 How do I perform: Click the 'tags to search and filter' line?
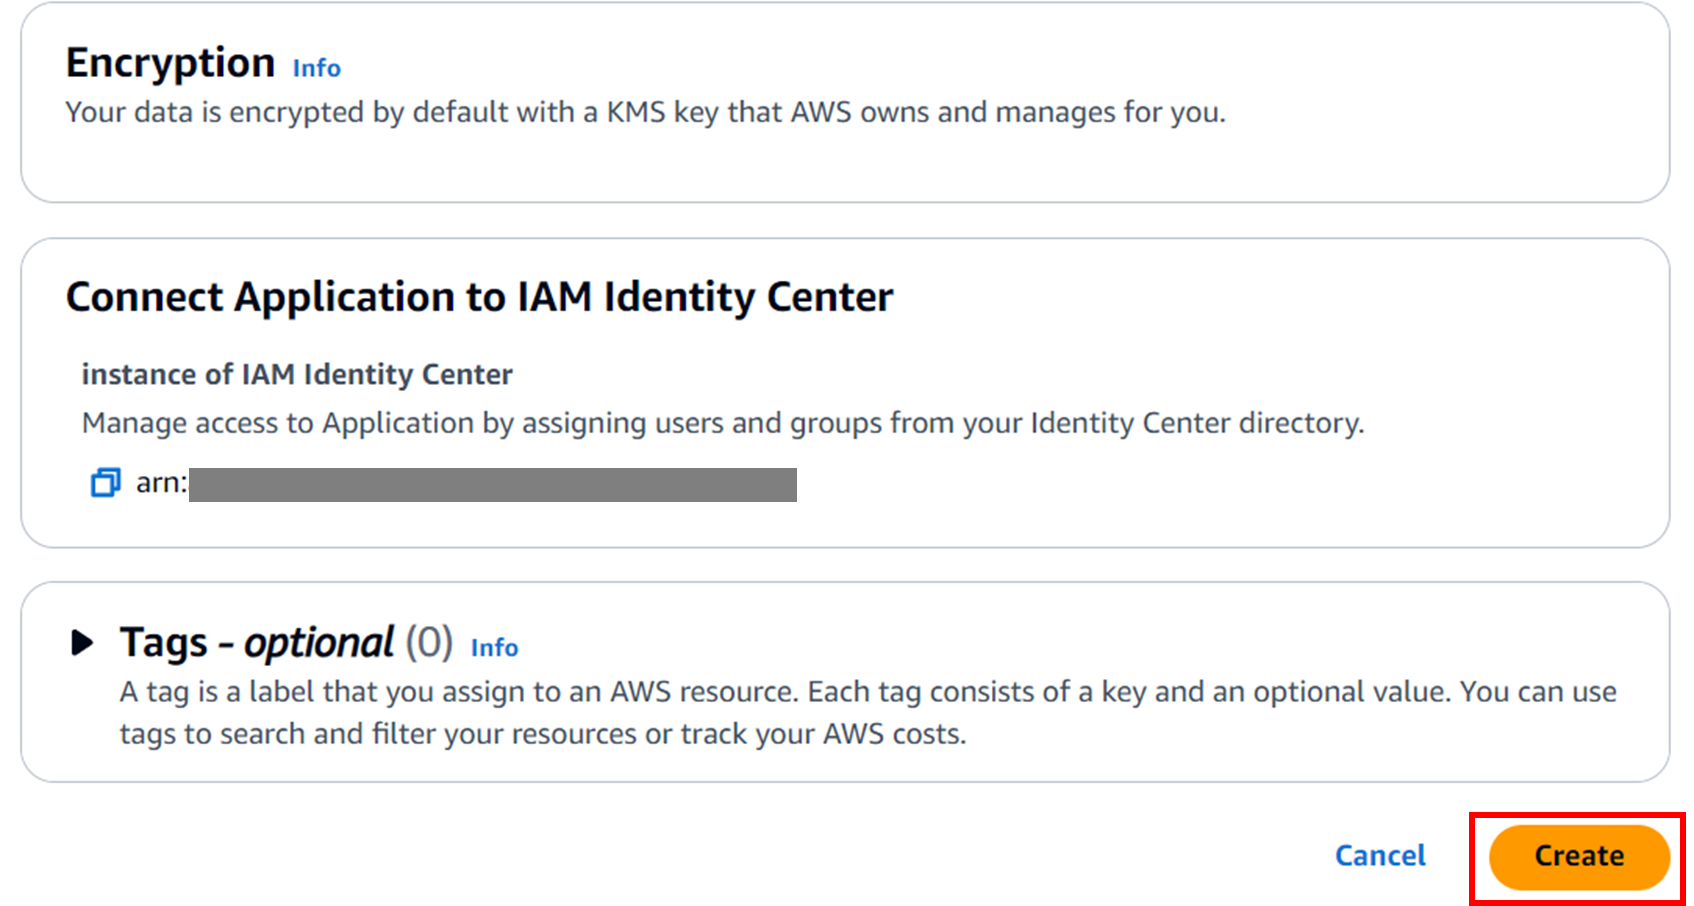click(542, 734)
